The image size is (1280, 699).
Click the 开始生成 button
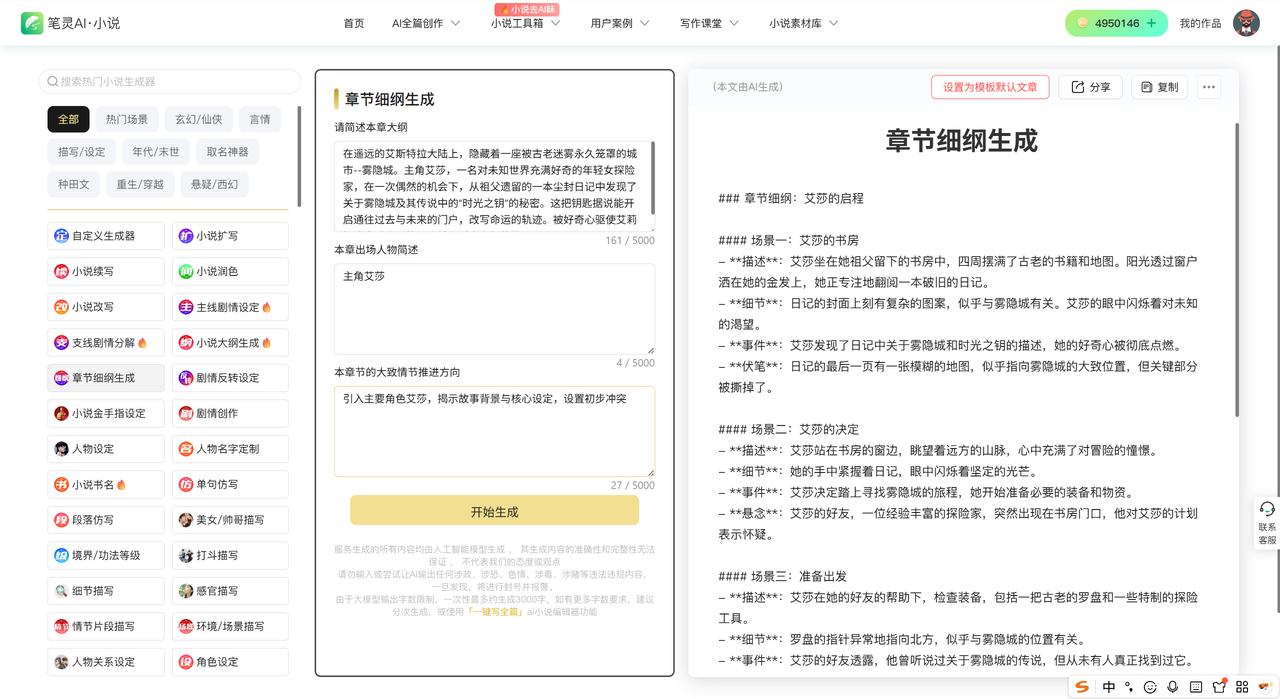pyautogui.click(x=494, y=511)
